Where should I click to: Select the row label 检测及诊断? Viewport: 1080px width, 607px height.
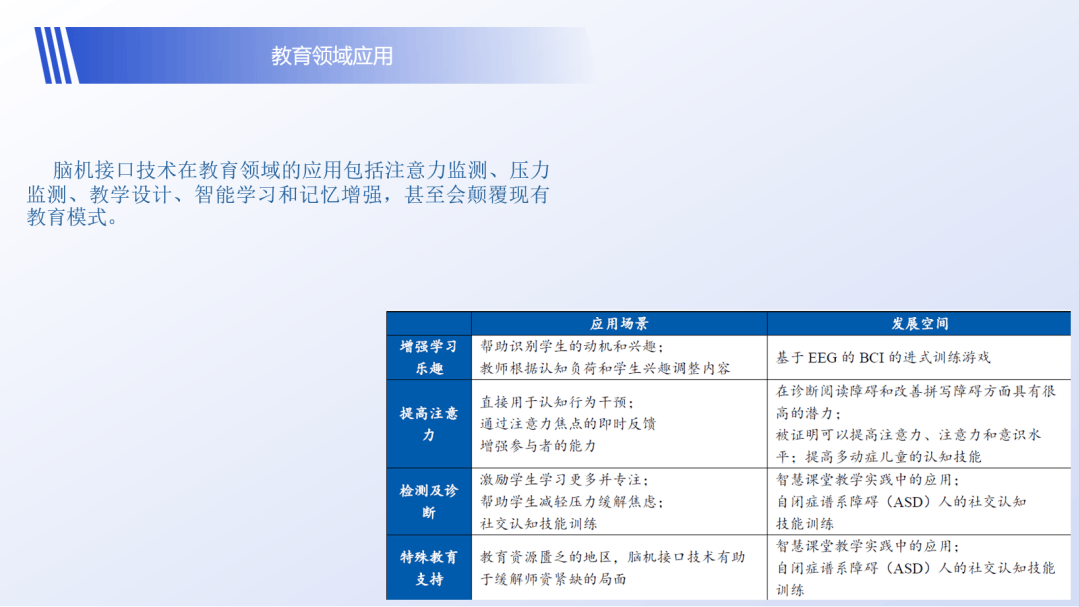pos(428,502)
